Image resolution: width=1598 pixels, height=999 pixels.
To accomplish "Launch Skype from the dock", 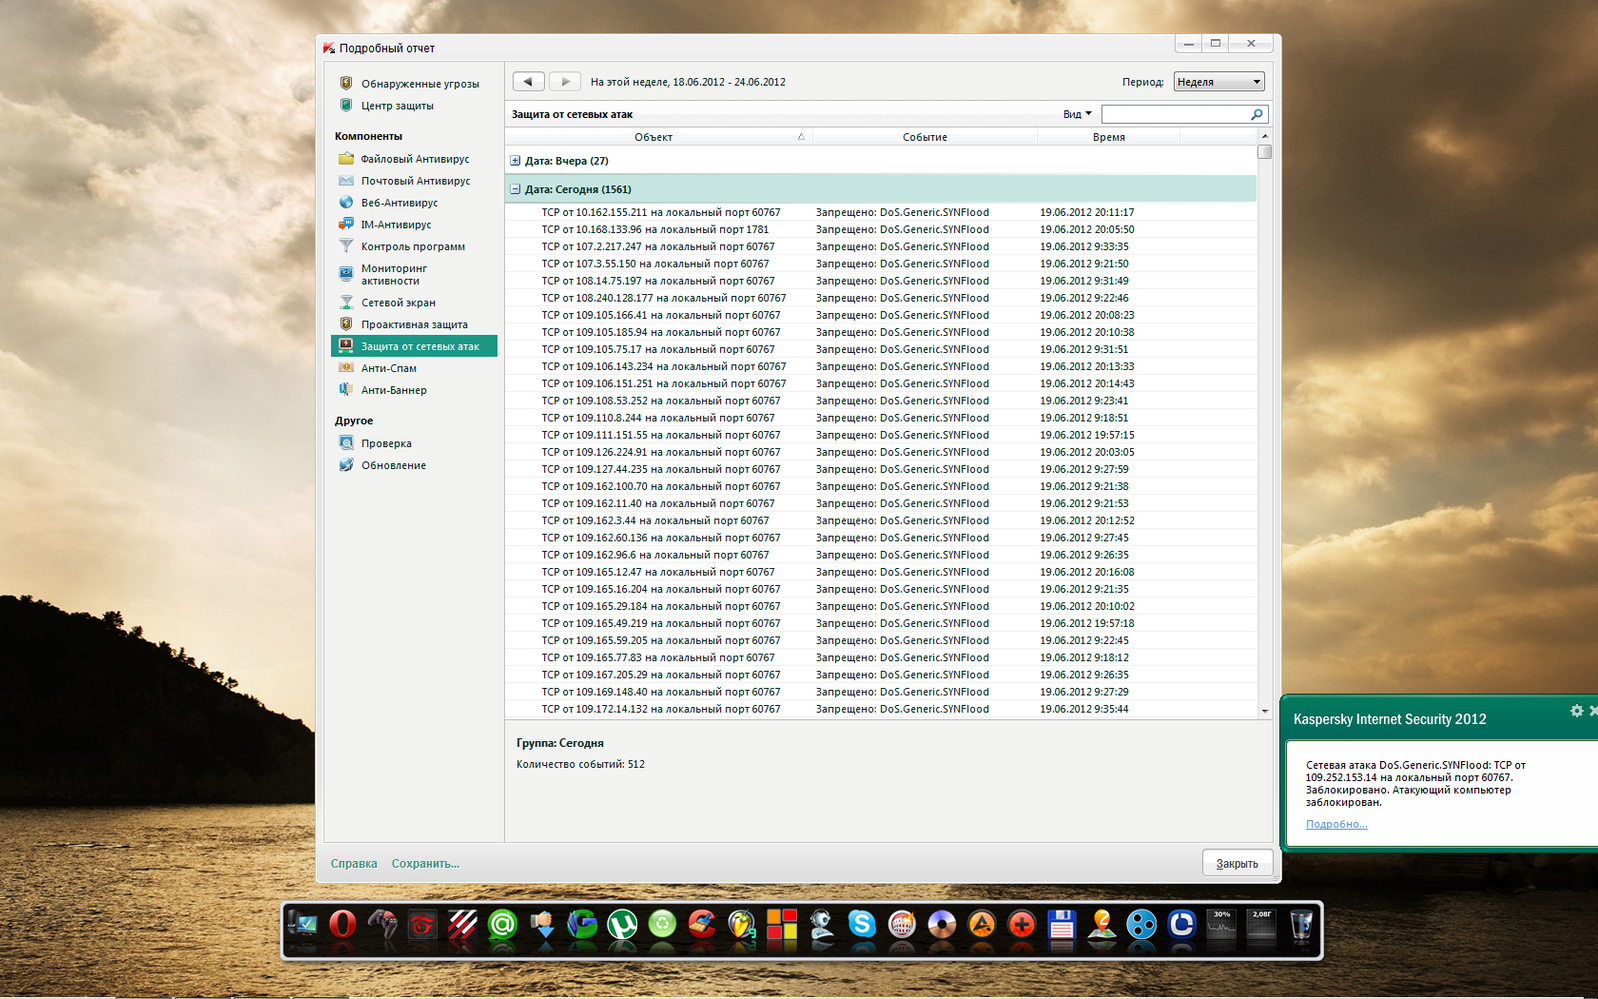I will coord(862,925).
